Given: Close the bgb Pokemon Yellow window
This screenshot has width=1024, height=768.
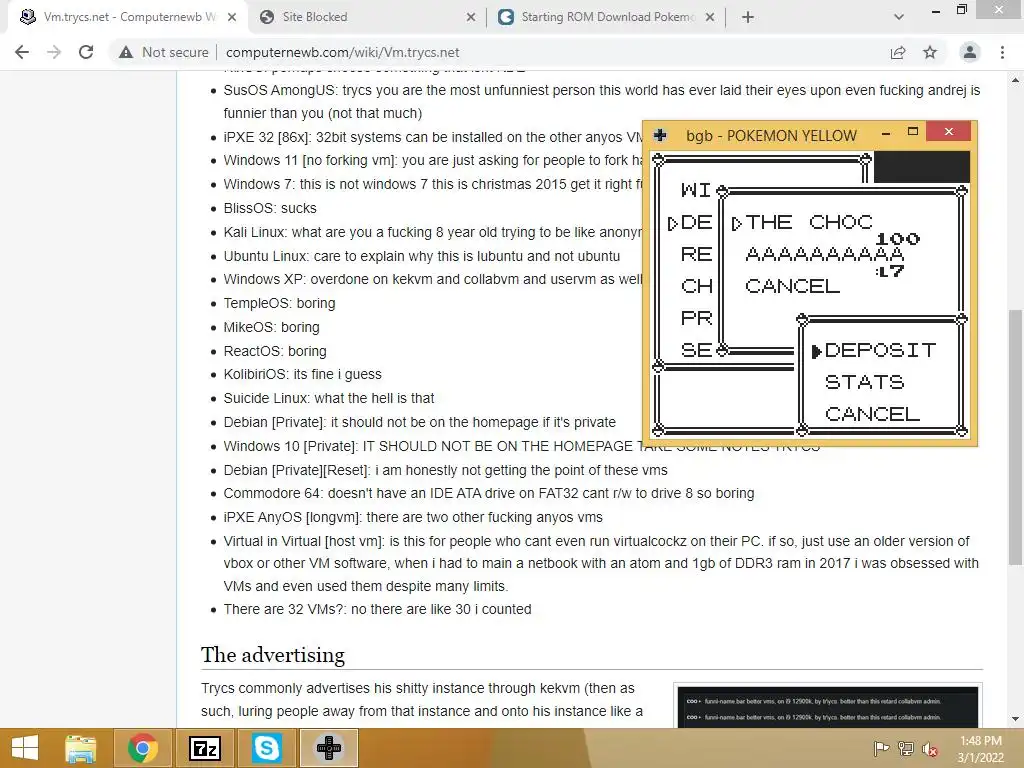Looking at the screenshot, I should (x=949, y=132).
